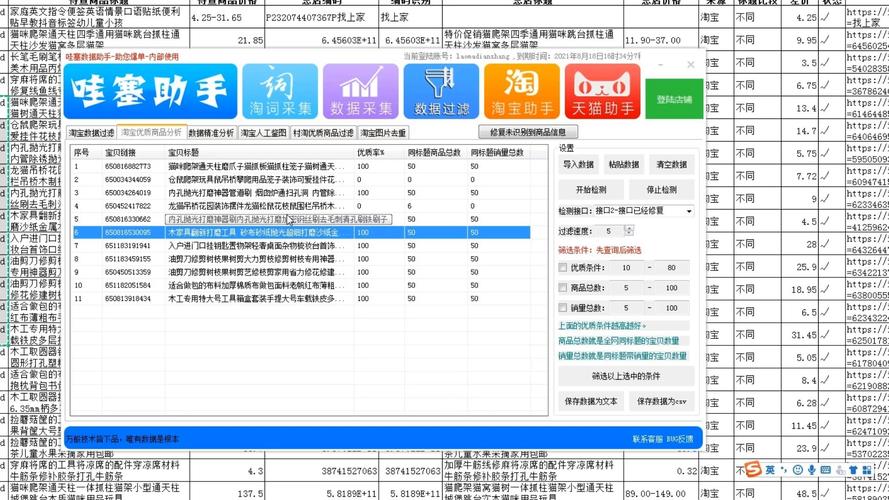The image size is (889, 500).
Task: Click the 粘贴数据 button
Action: tap(624, 164)
